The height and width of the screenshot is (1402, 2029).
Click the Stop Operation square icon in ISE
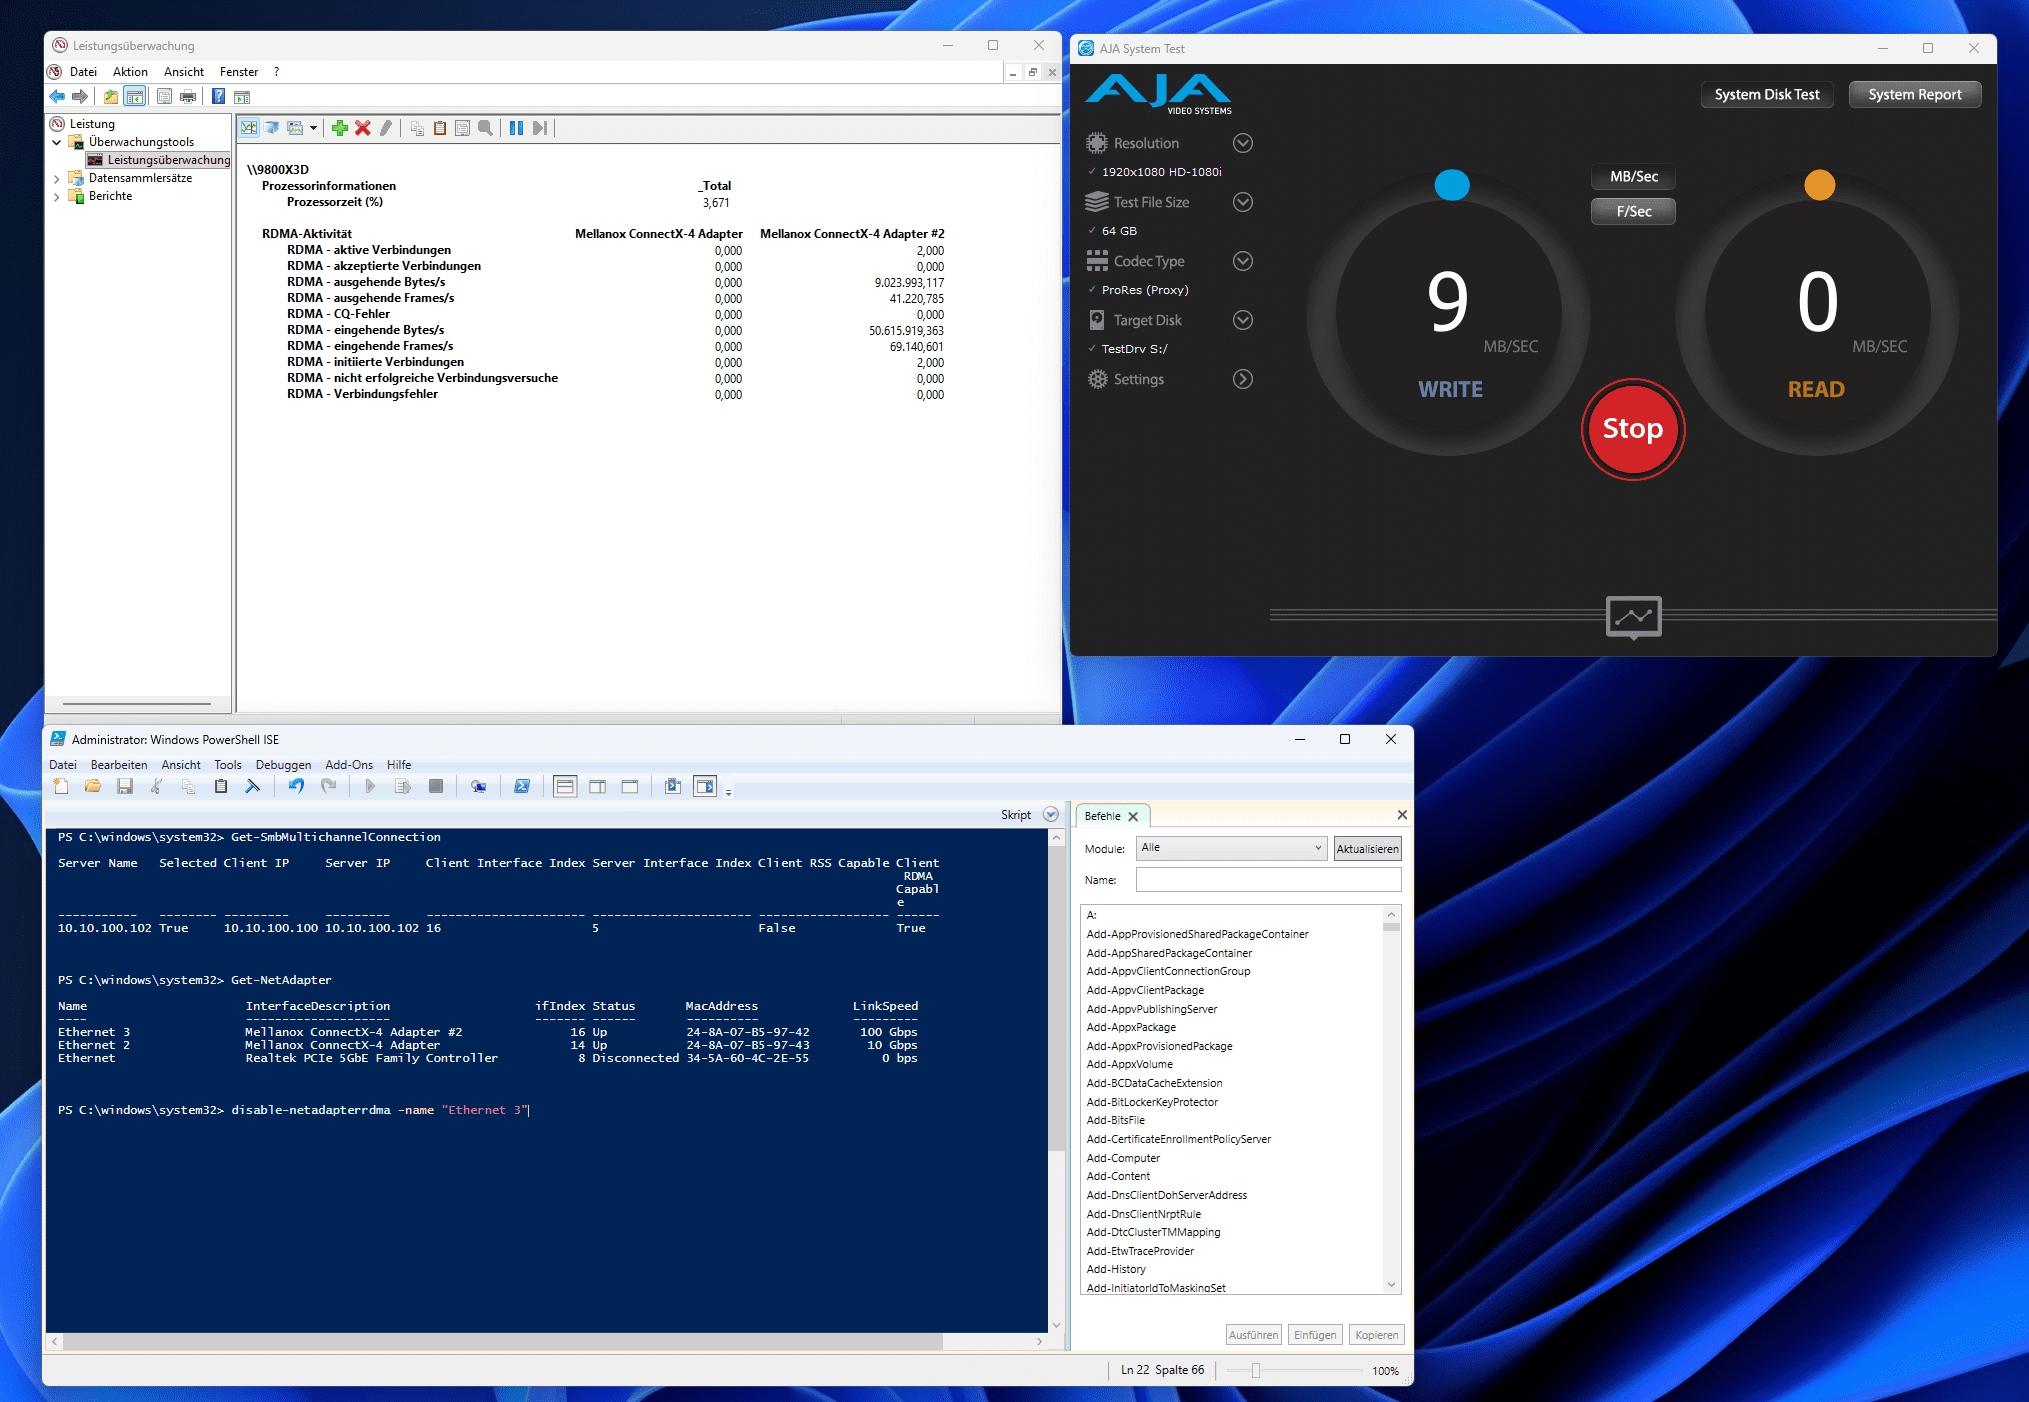(x=436, y=787)
